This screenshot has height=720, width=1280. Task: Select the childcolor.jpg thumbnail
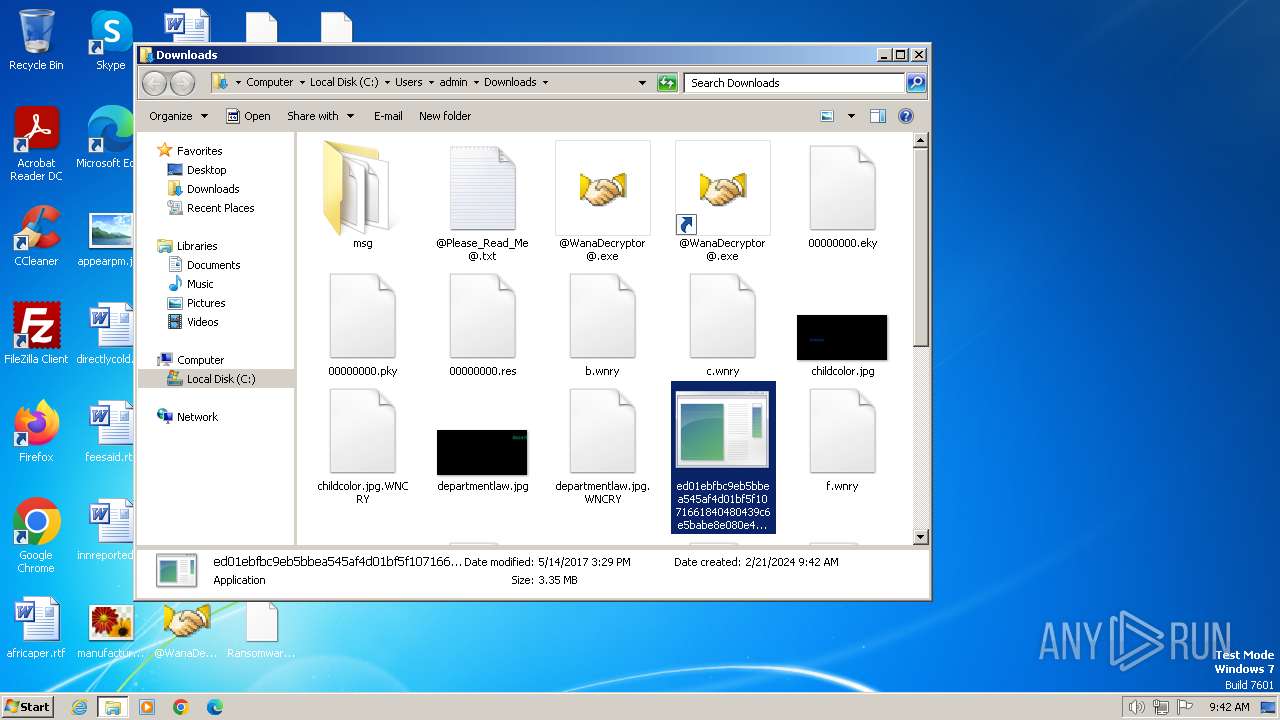pyautogui.click(x=842, y=337)
